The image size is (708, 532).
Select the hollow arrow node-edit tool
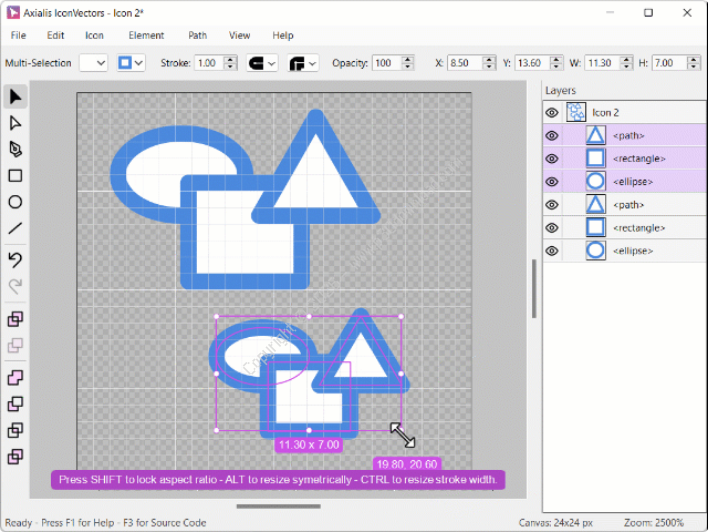pos(15,123)
